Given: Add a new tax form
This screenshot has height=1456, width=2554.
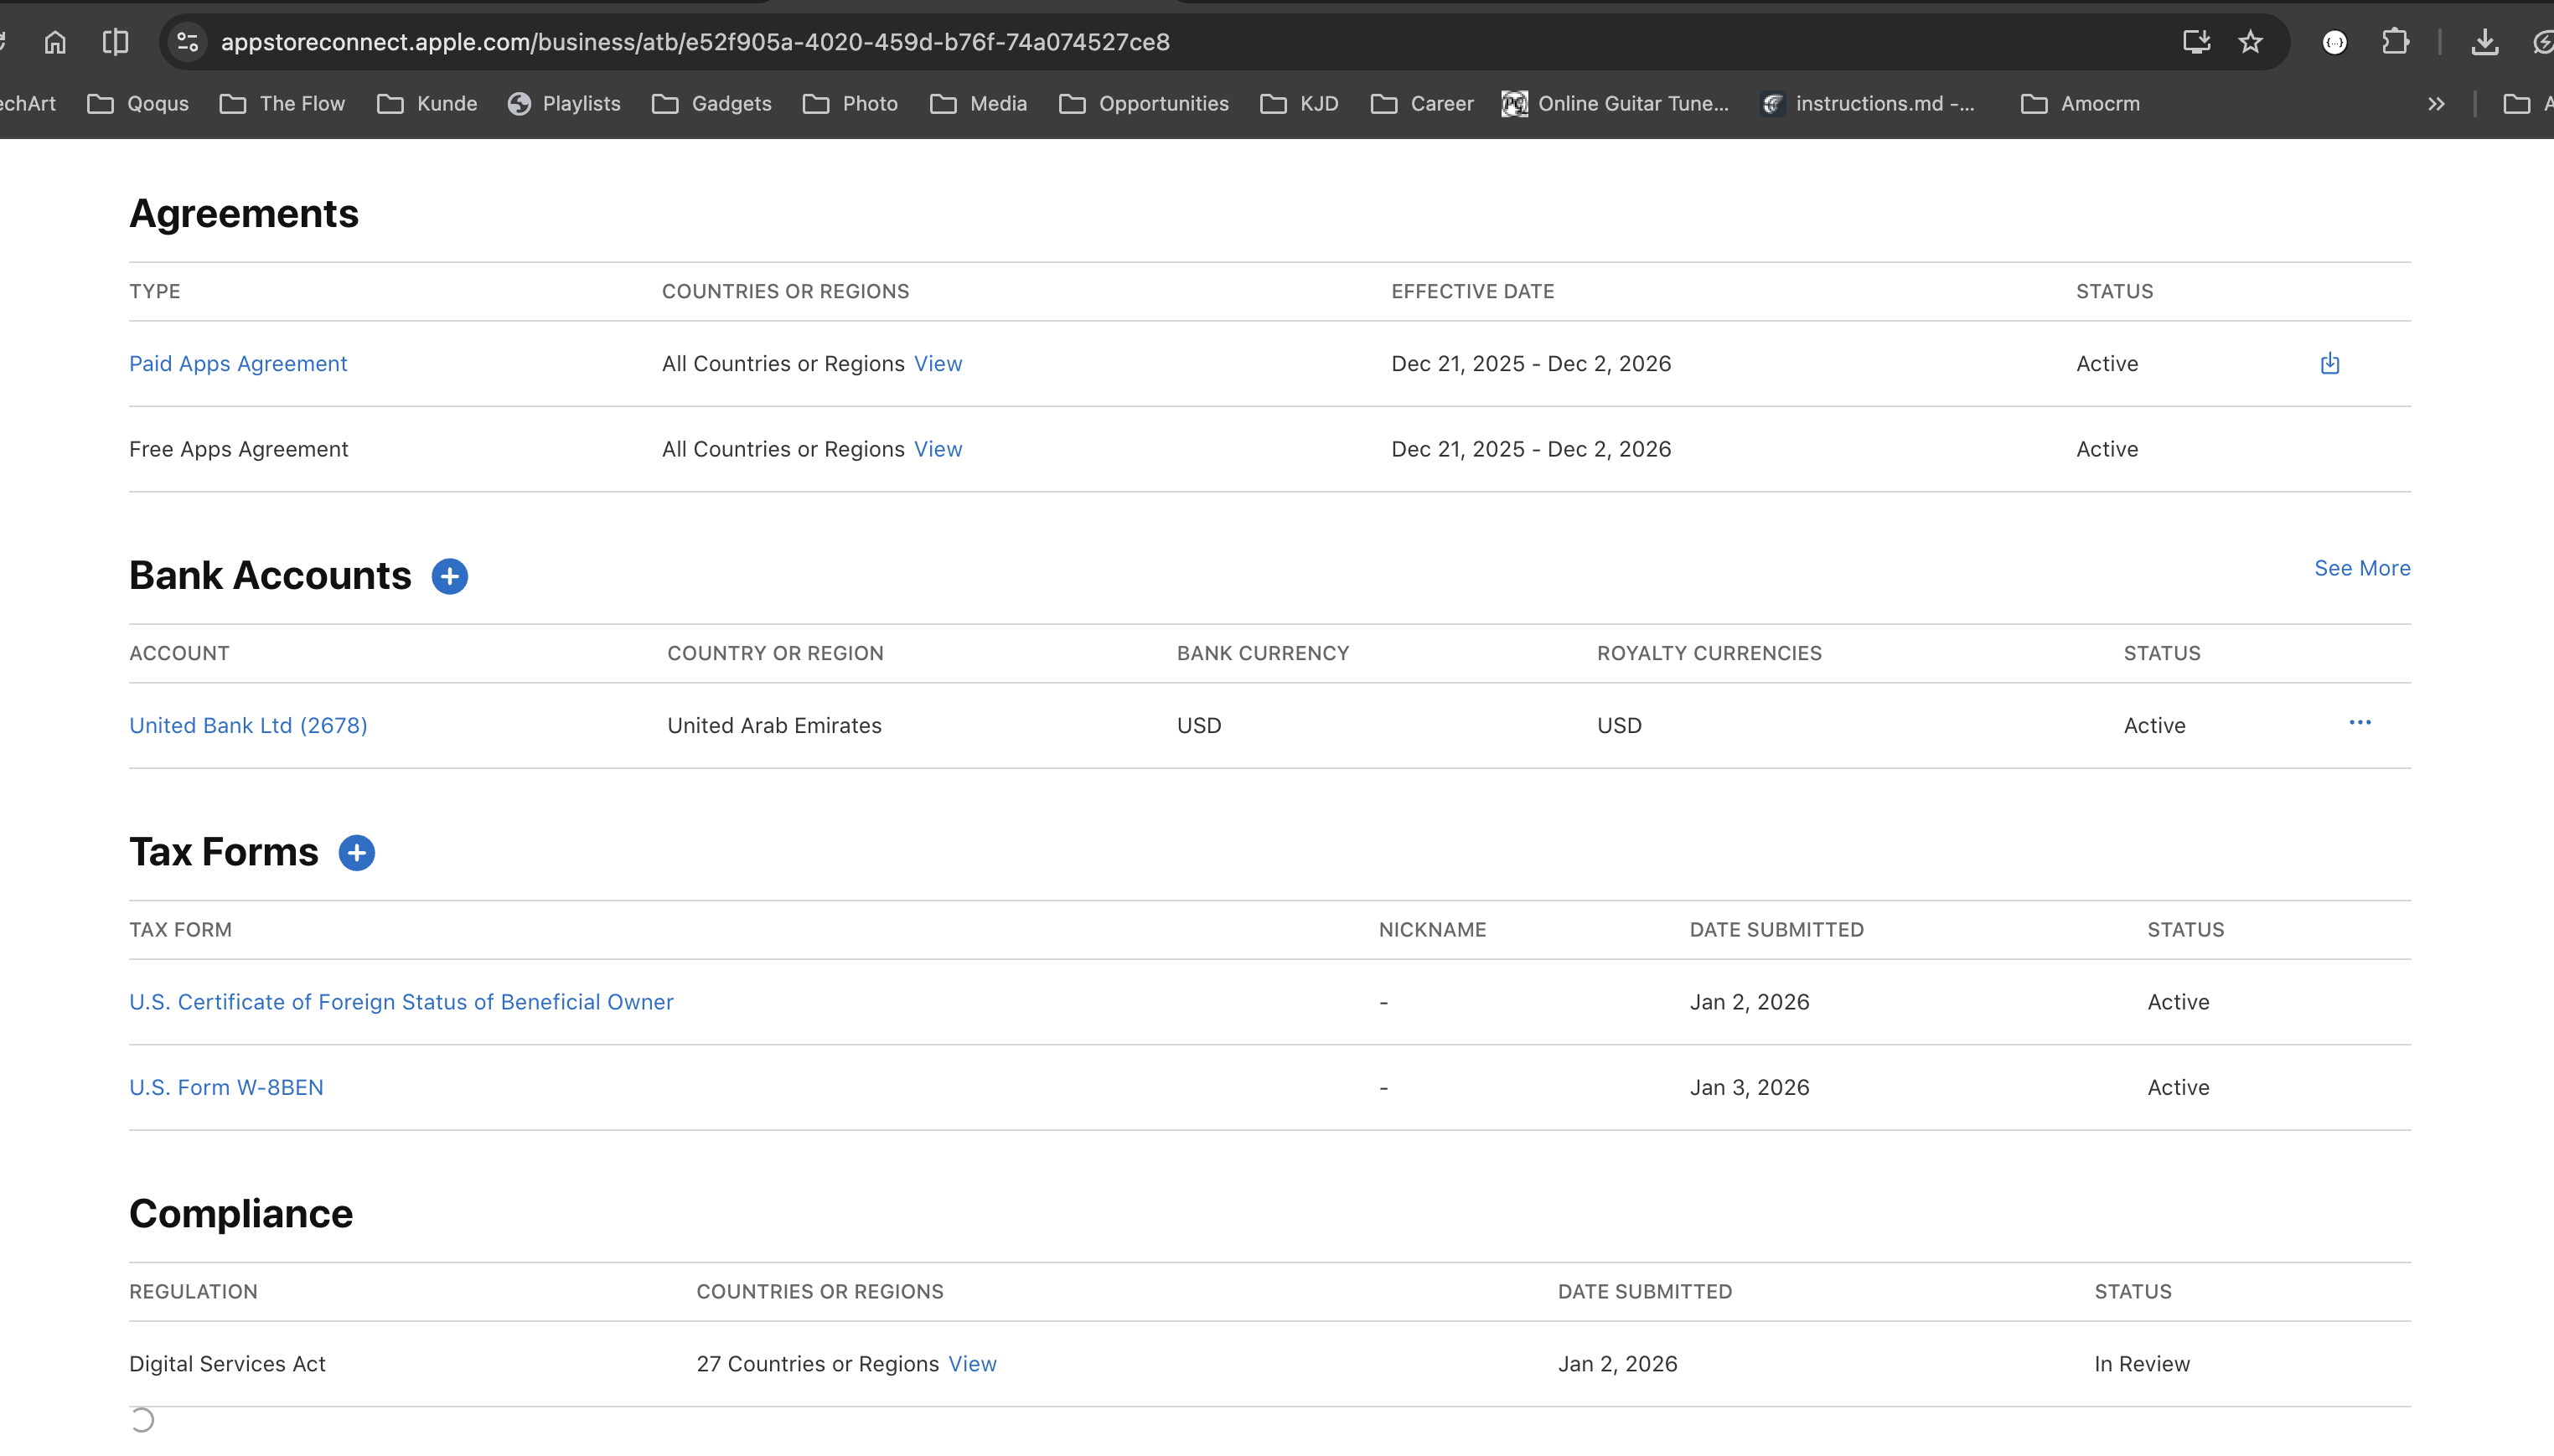Looking at the screenshot, I should (x=356, y=853).
